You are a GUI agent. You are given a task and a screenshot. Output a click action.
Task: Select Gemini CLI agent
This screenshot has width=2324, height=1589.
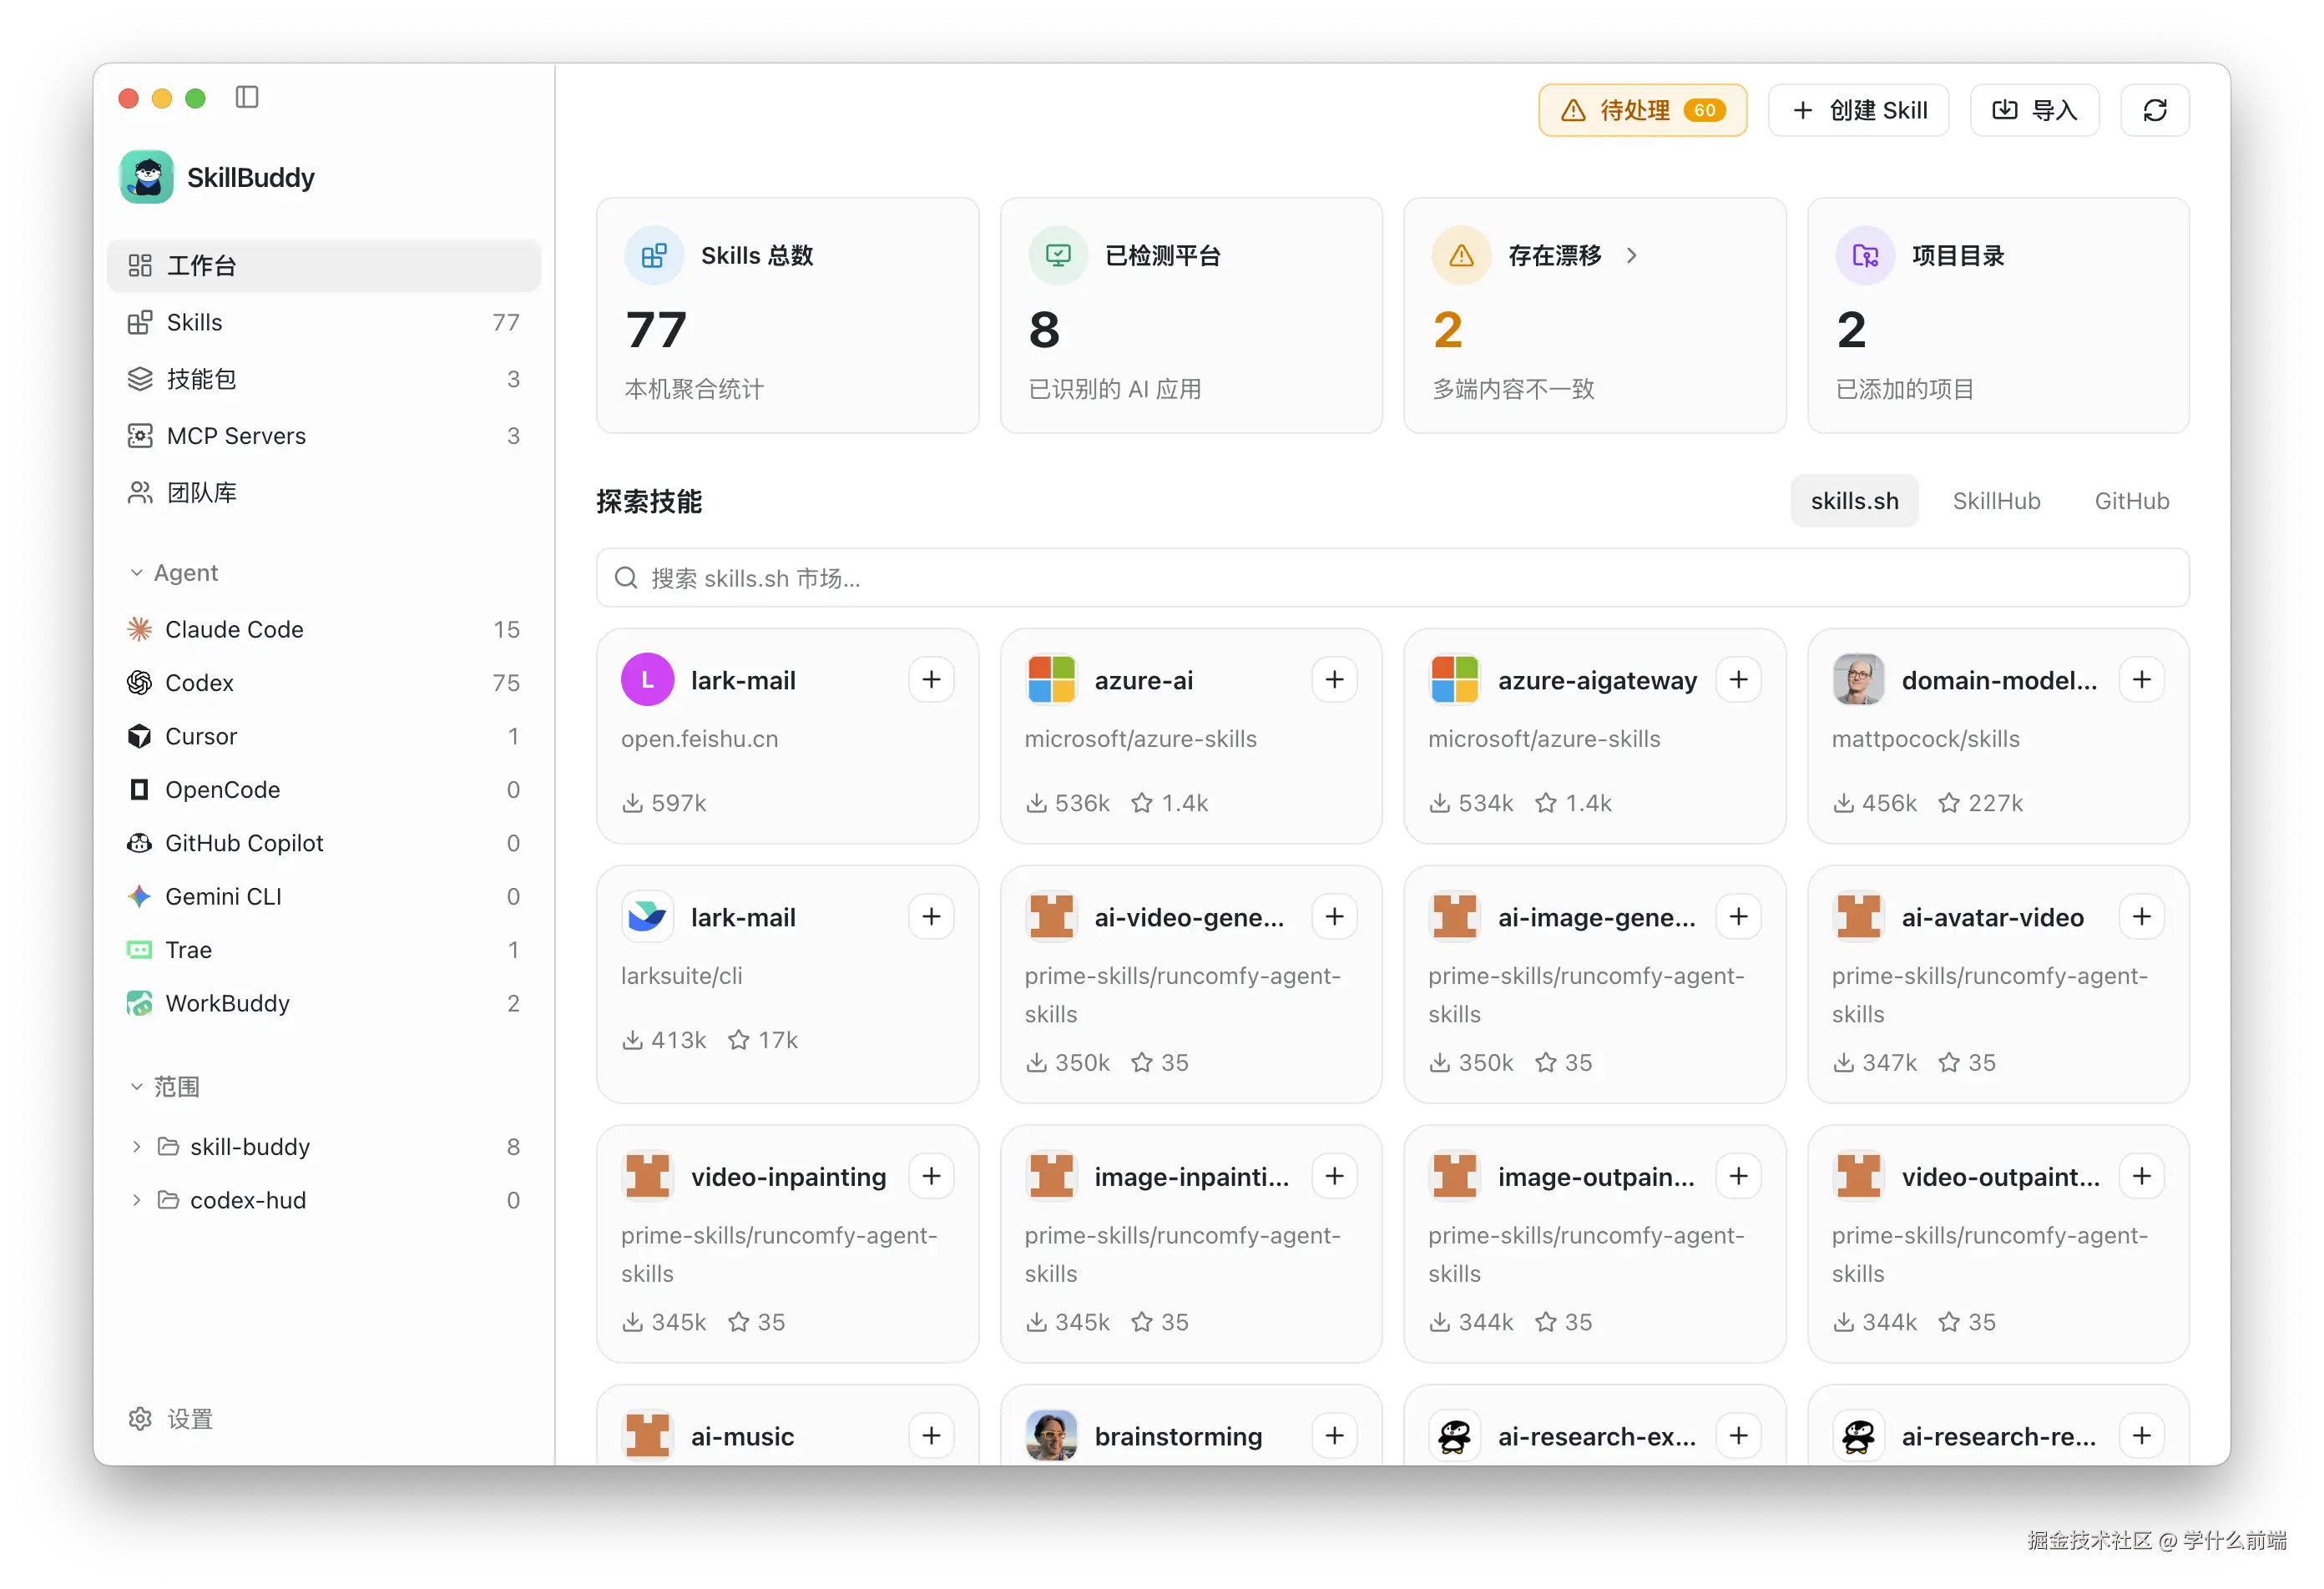pyautogui.click(x=324, y=897)
